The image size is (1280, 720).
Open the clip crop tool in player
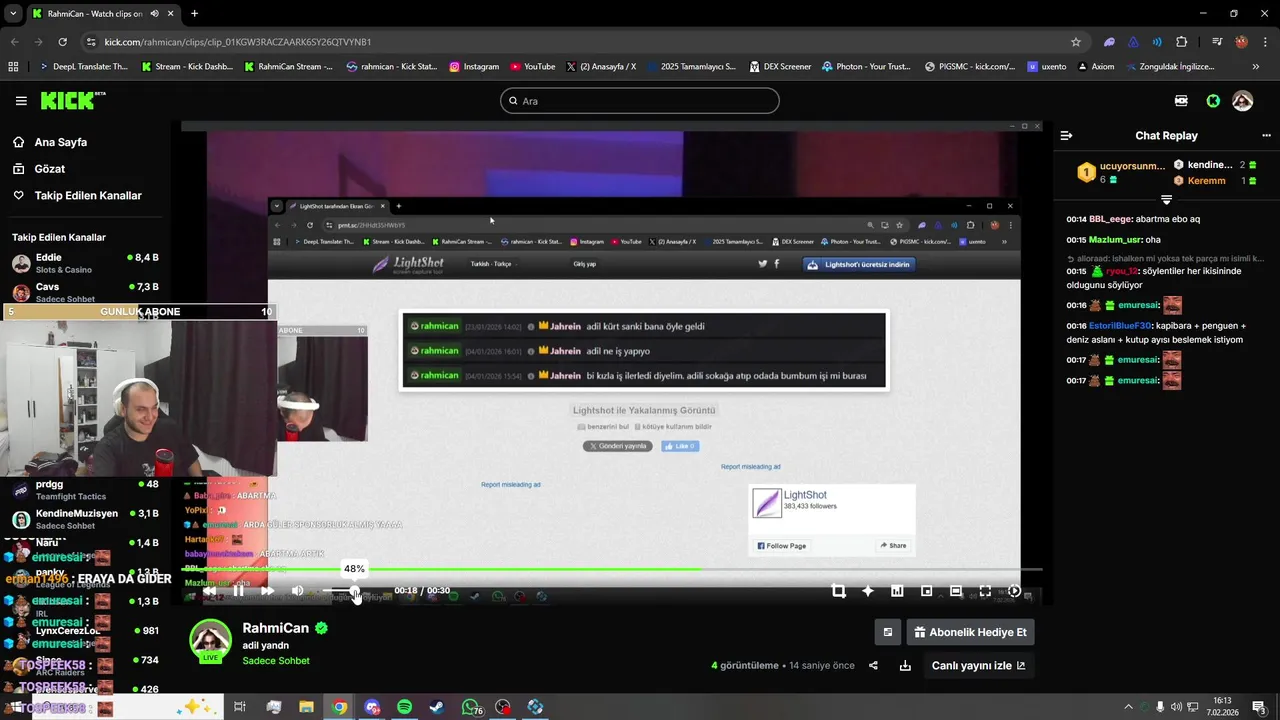click(838, 591)
